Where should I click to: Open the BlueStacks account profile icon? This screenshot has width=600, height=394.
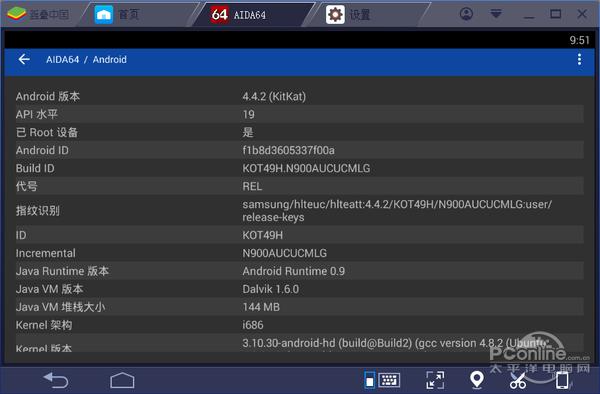tap(466, 14)
